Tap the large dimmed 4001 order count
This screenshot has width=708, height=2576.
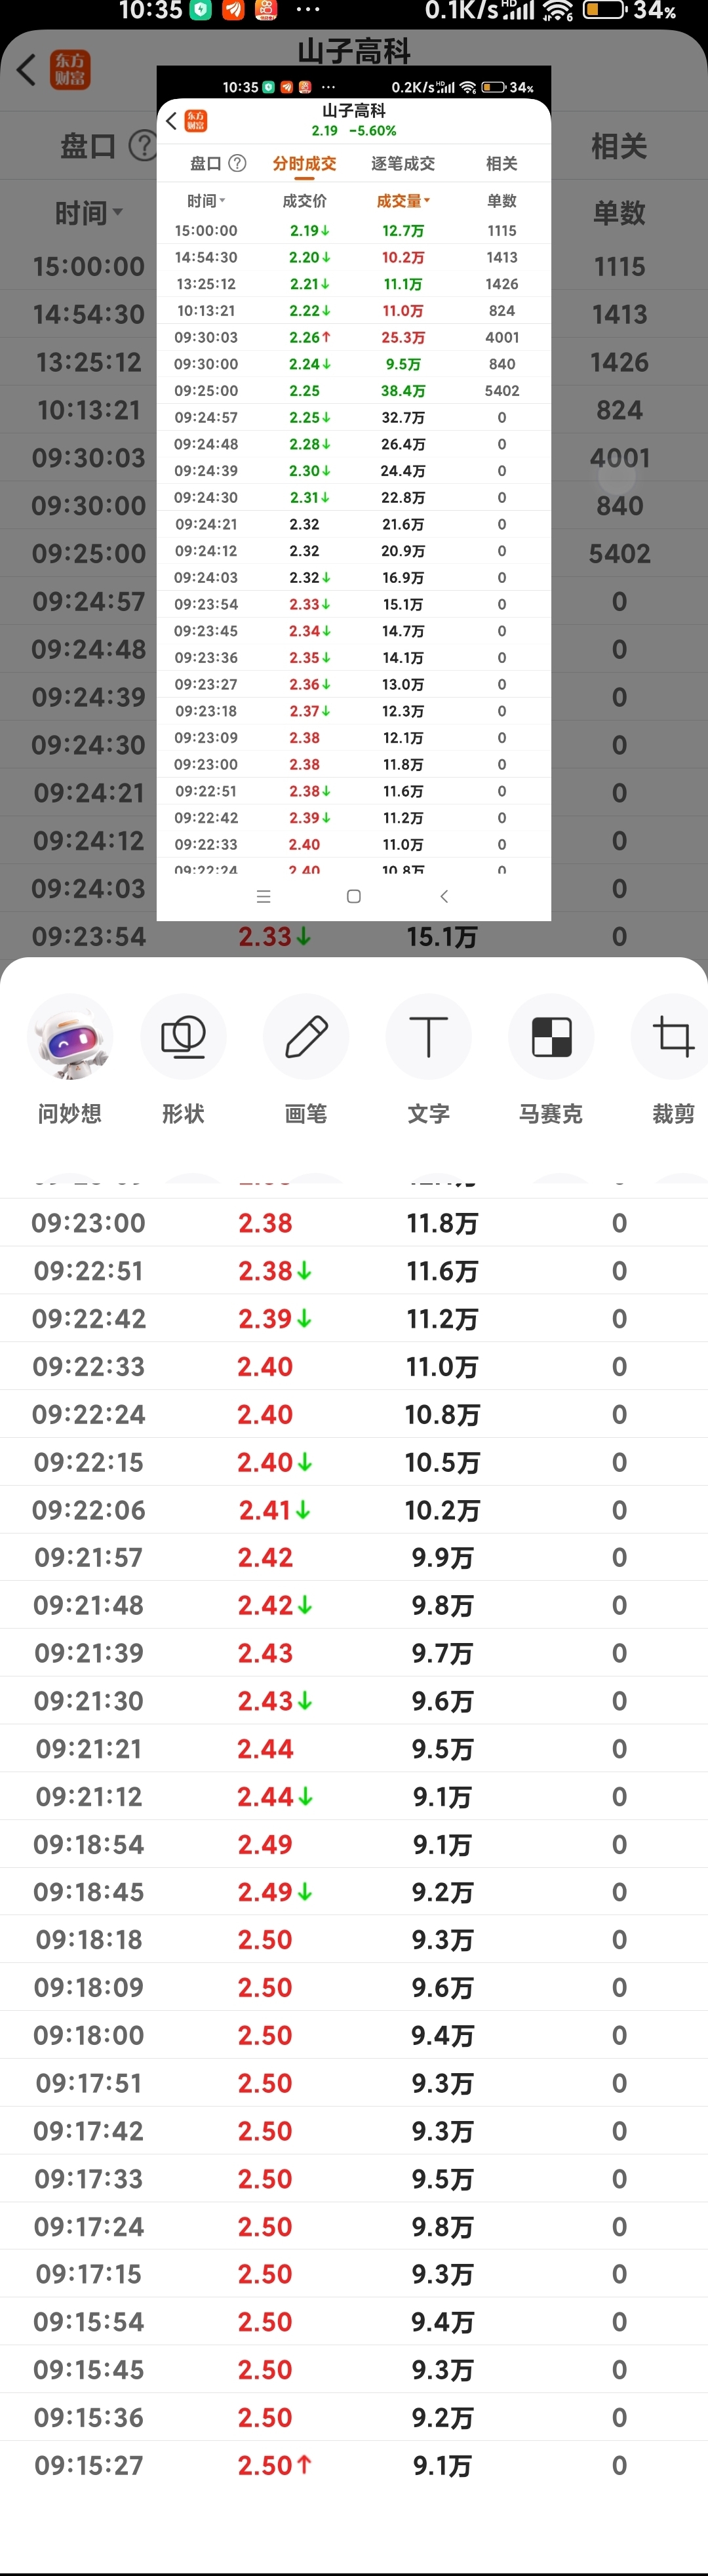pyautogui.click(x=619, y=458)
